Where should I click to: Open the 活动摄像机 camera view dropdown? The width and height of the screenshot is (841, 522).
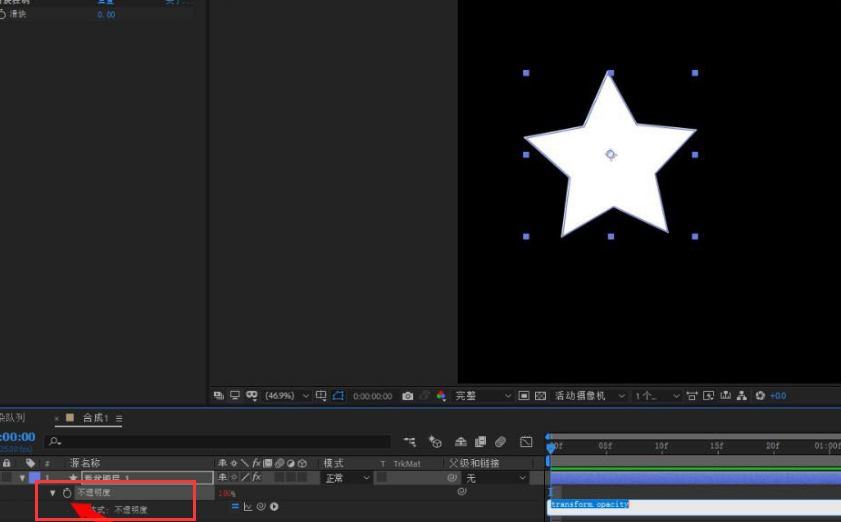click(x=590, y=396)
